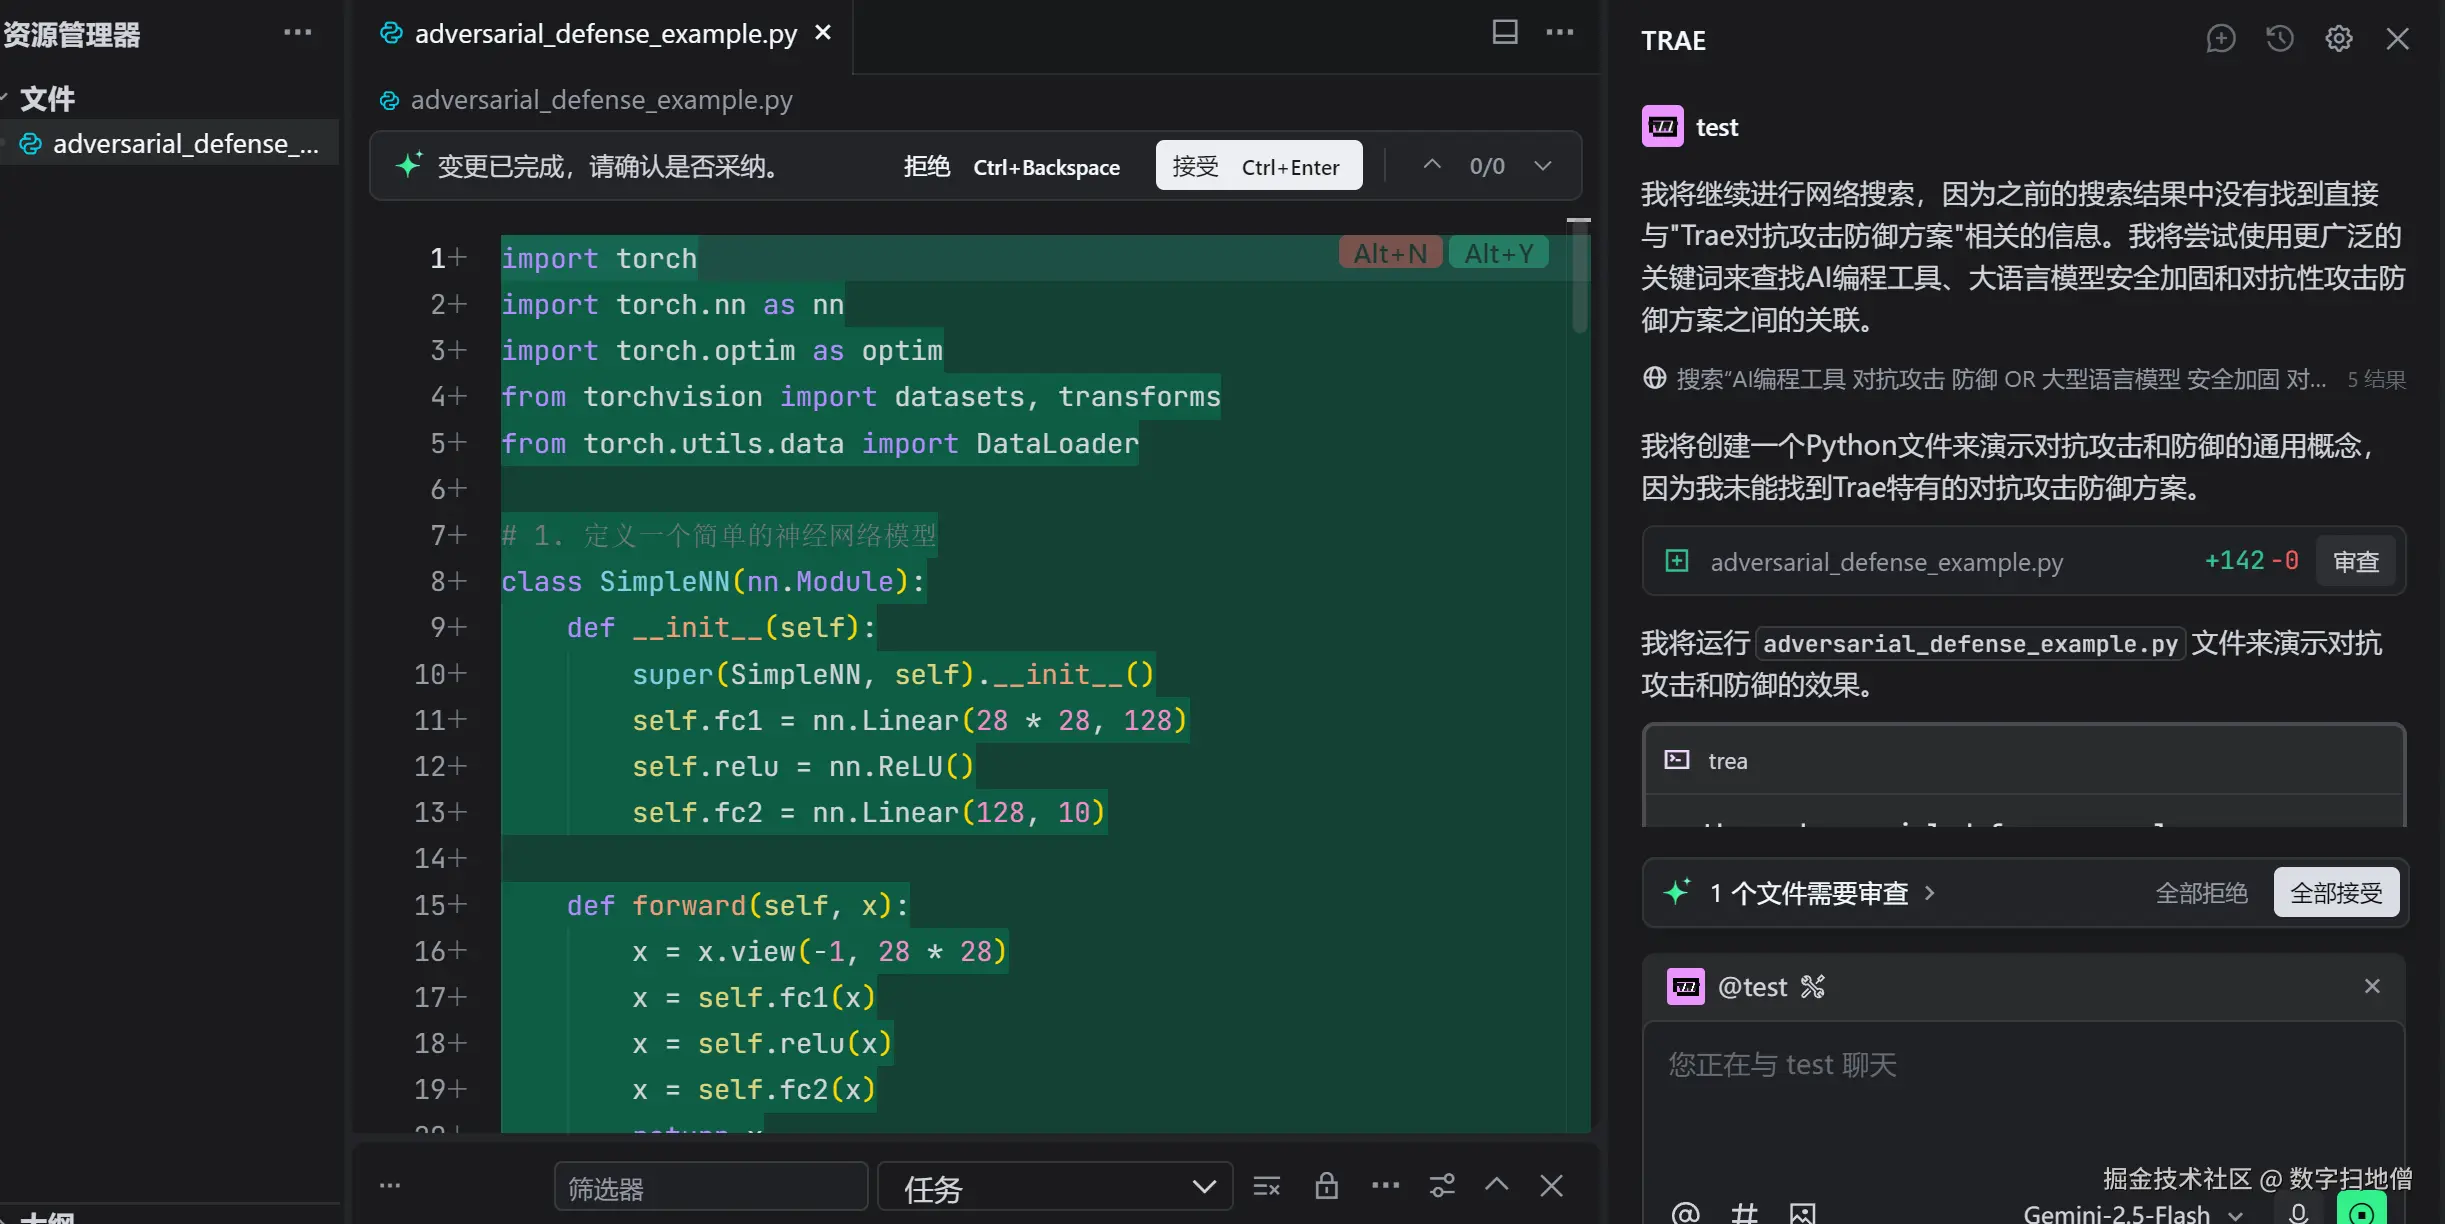Click the 全部接受 button
The image size is (2445, 1224).
tap(2336, 892)
